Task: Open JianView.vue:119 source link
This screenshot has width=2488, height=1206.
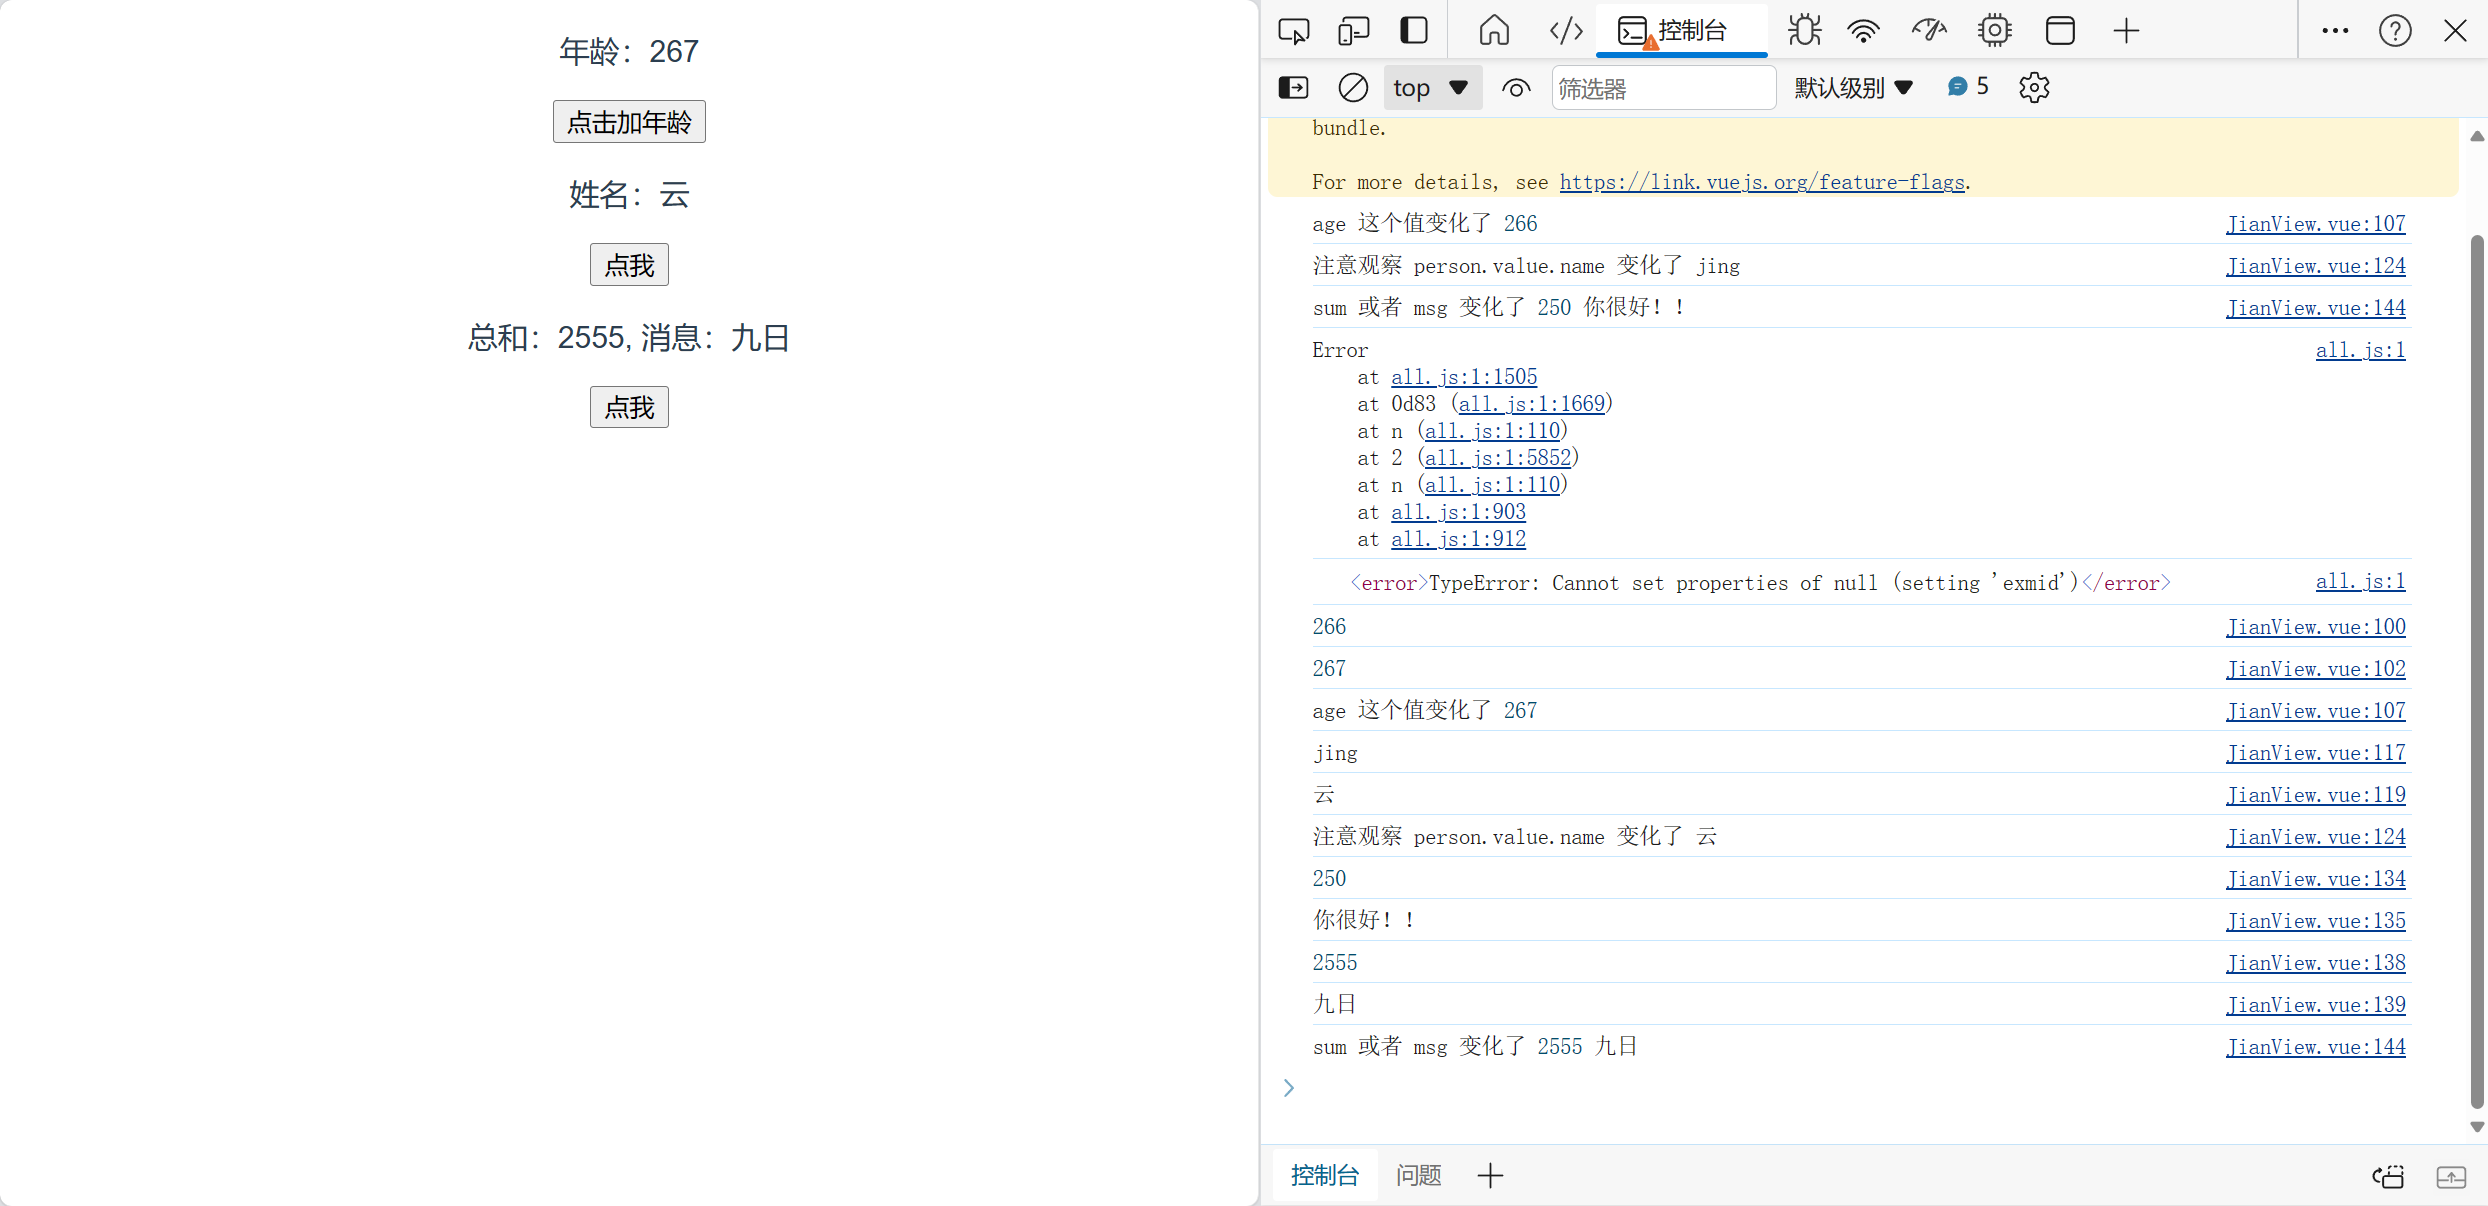Action: [x=2315, y=795]
